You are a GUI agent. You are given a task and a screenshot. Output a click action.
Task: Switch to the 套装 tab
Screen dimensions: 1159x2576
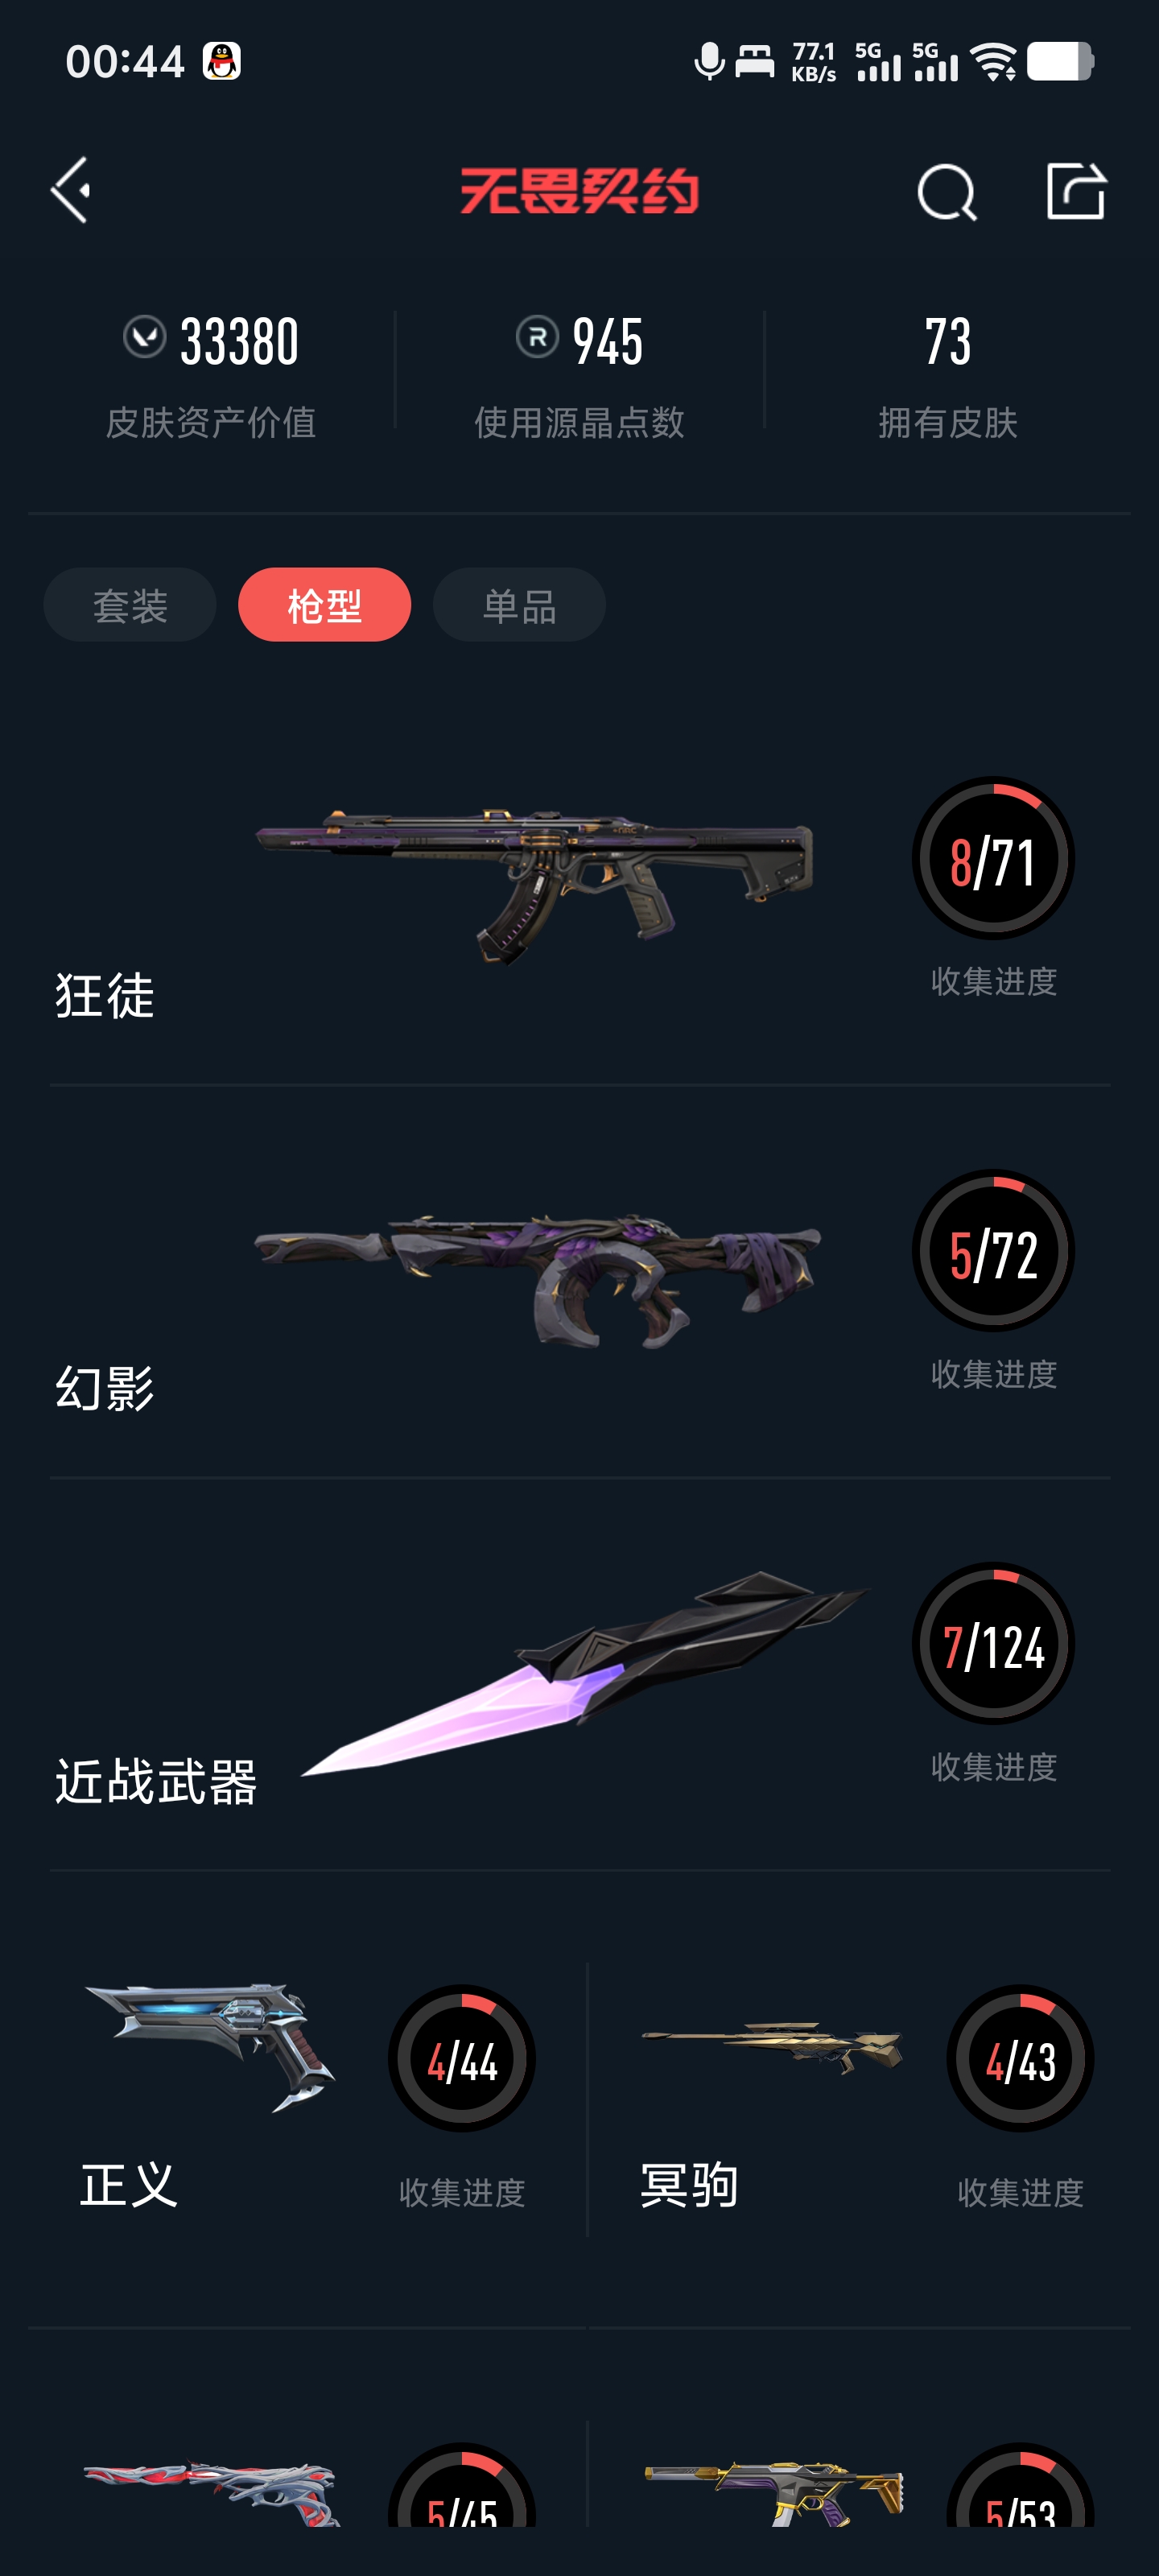point(130,605)
